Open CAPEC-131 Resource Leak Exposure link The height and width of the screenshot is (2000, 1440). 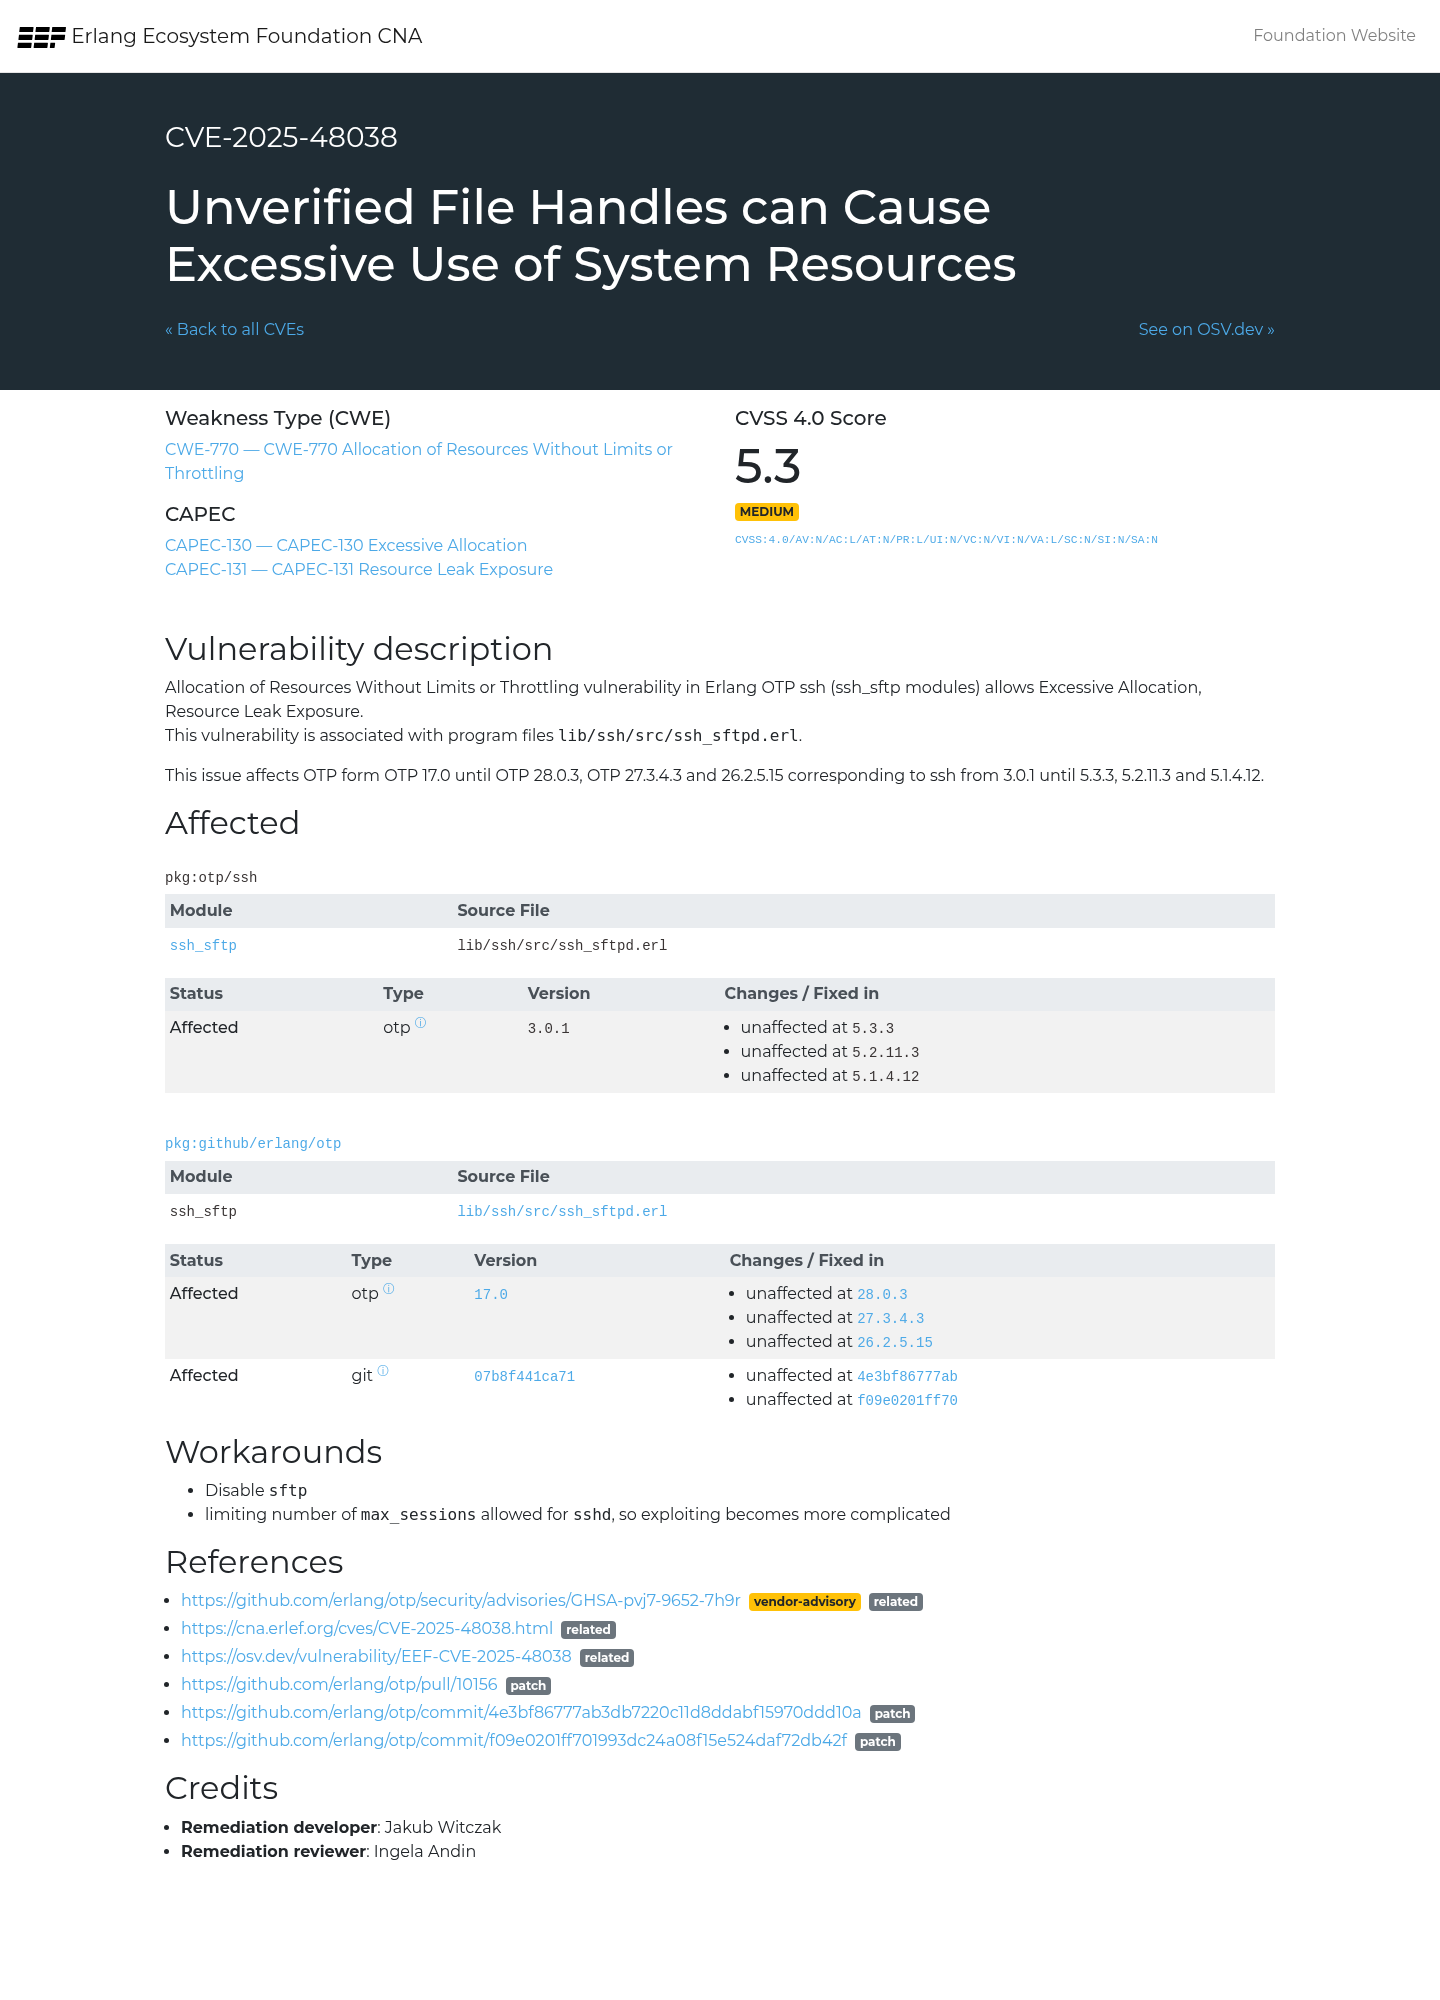359,569
